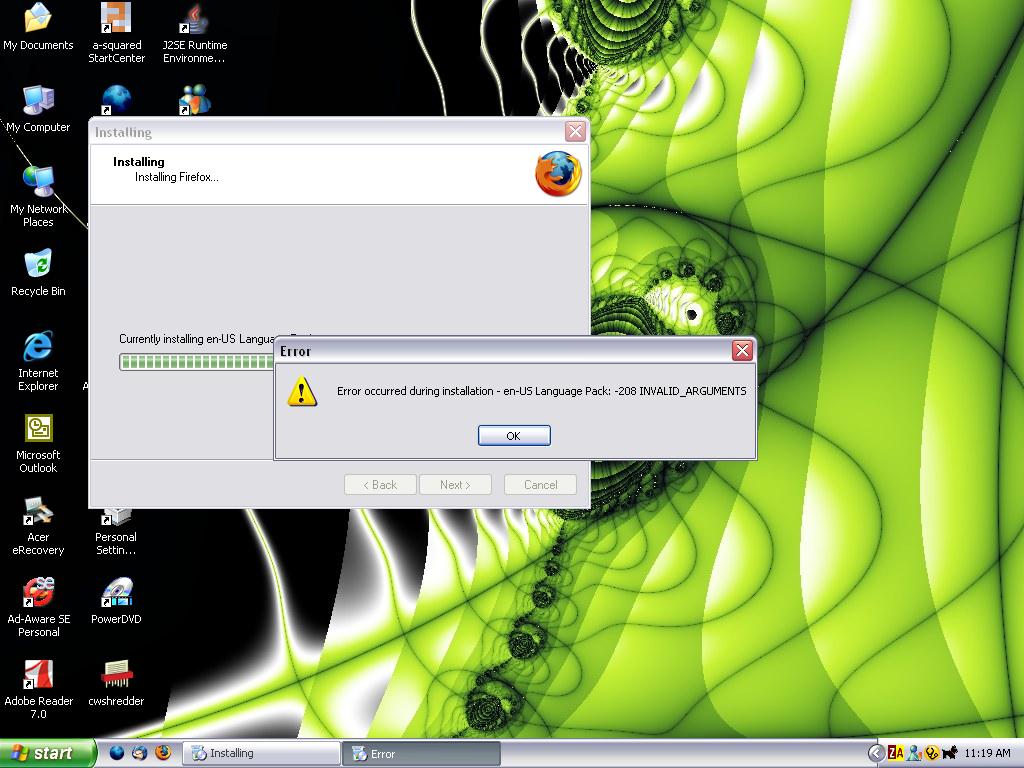The image size is (1024, 768).
Task: Switch to the Error taskbar button
Action: [422, 754]
